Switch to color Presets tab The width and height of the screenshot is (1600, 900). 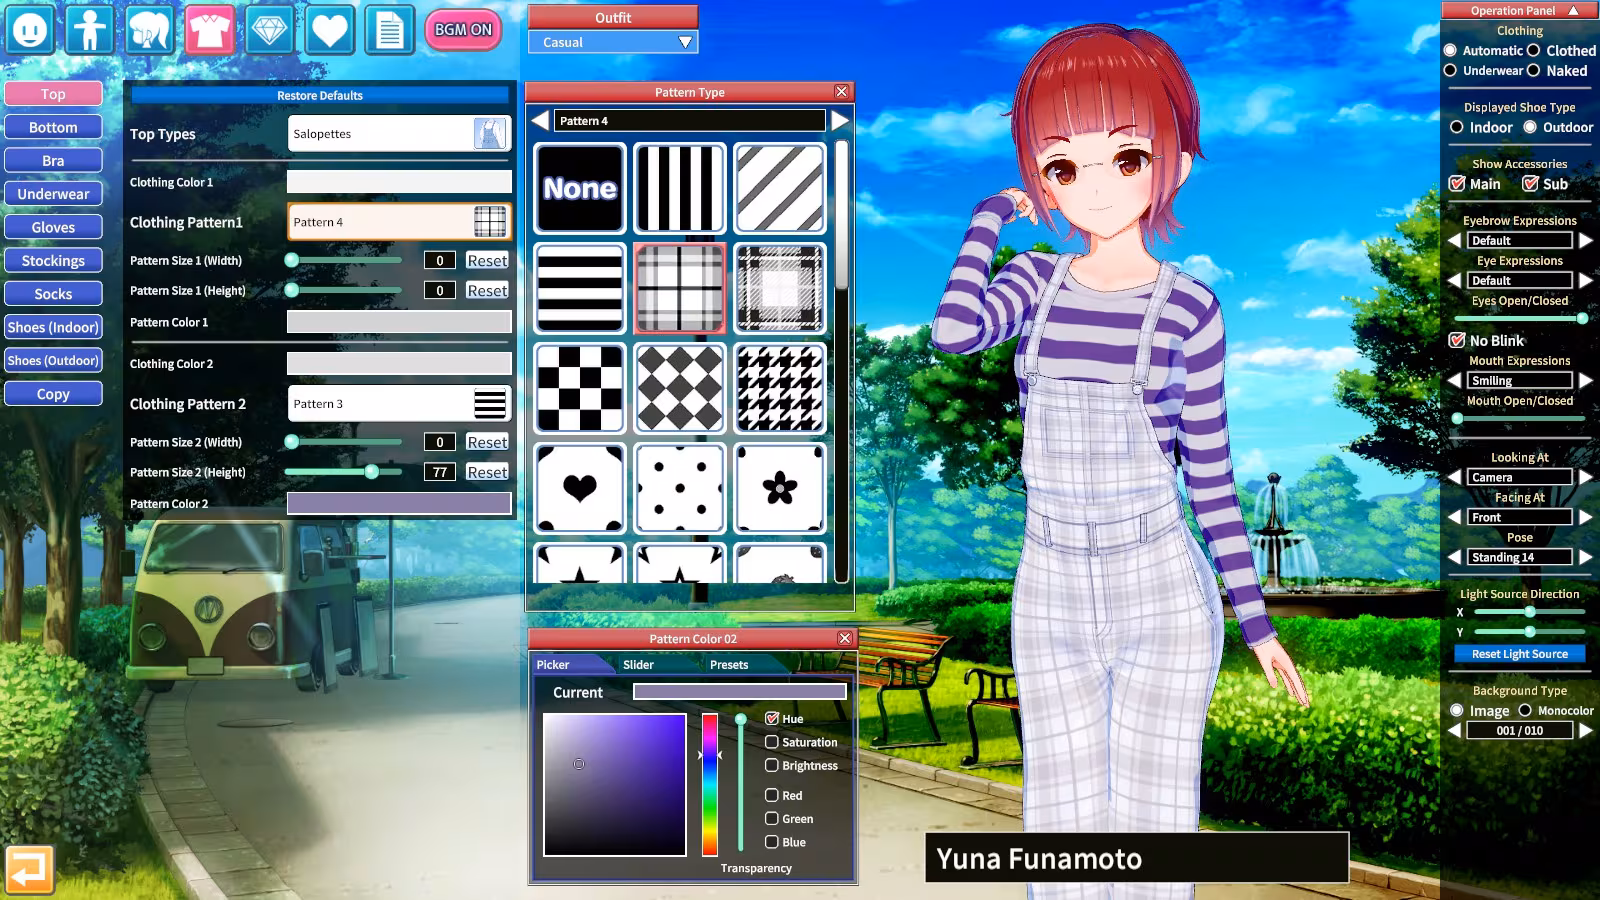pos(729,664)
